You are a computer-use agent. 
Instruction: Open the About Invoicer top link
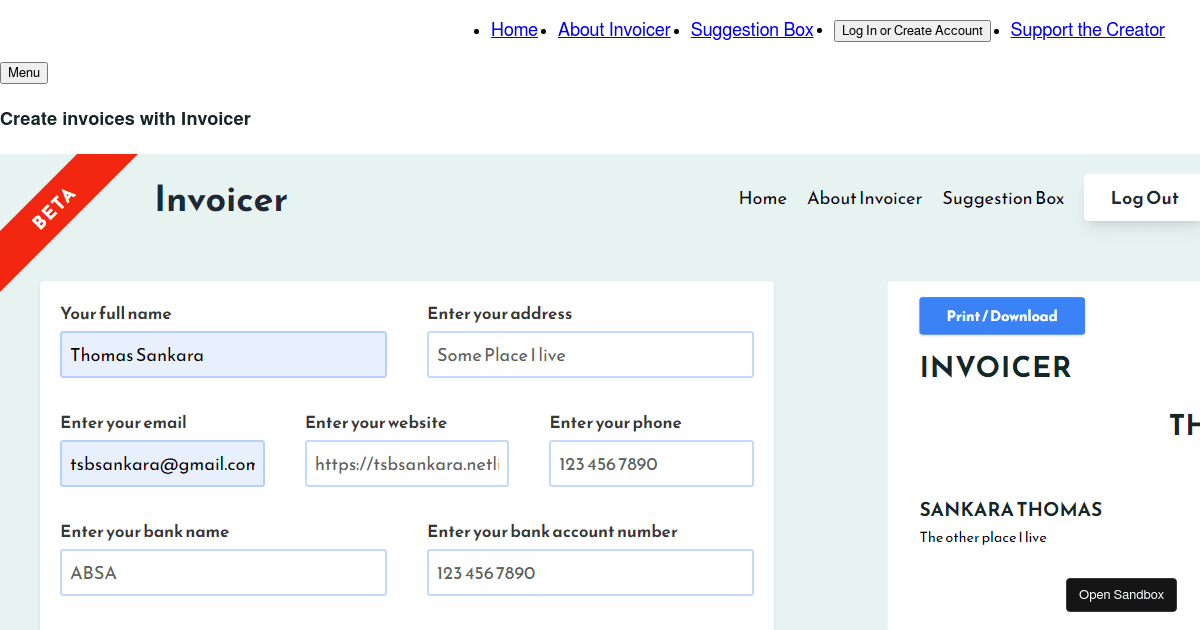pos(614,30)
